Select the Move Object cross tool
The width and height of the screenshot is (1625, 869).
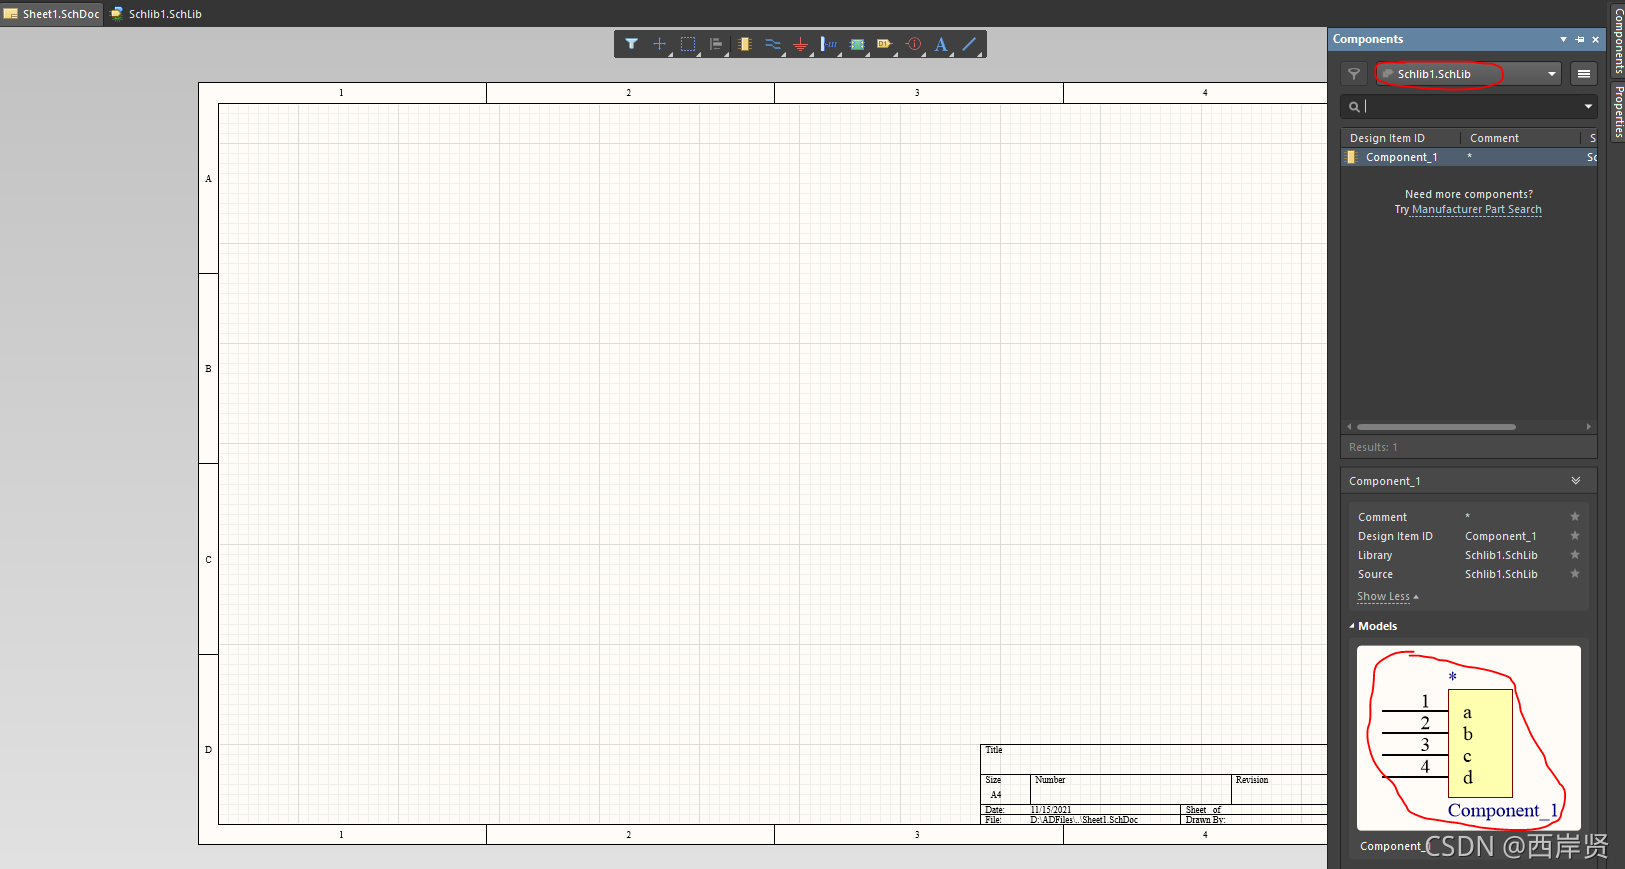coord(659,44)
